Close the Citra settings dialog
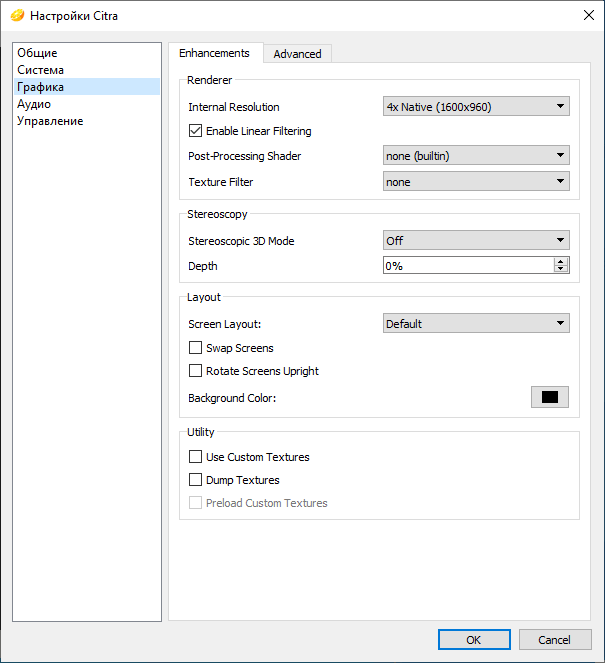 tap(589, 15)
